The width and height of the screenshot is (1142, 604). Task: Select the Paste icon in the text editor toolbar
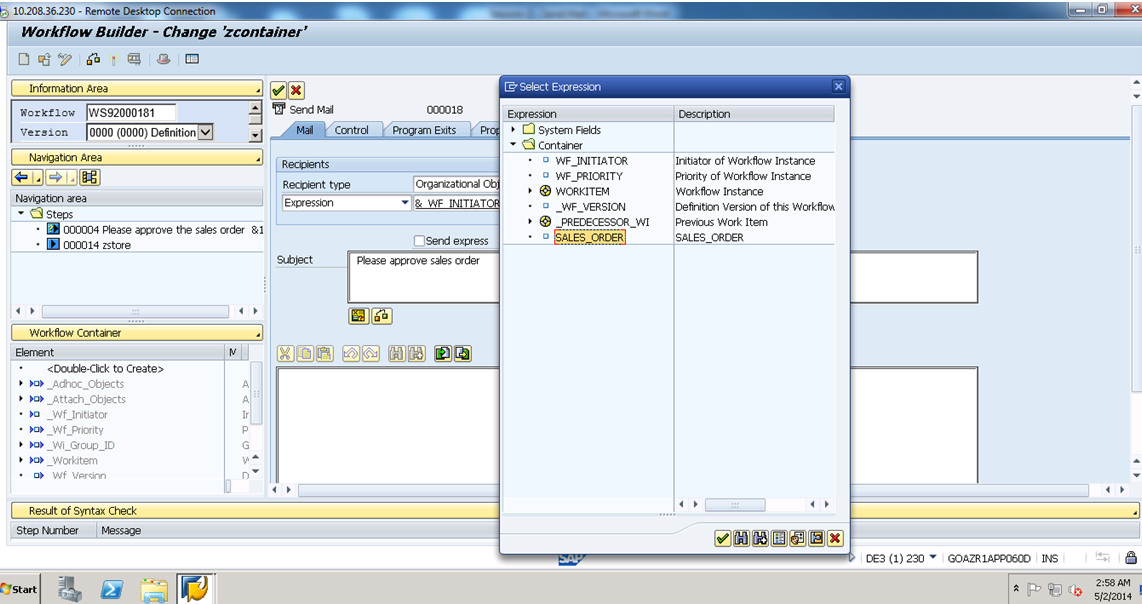(x=323, y=353)
